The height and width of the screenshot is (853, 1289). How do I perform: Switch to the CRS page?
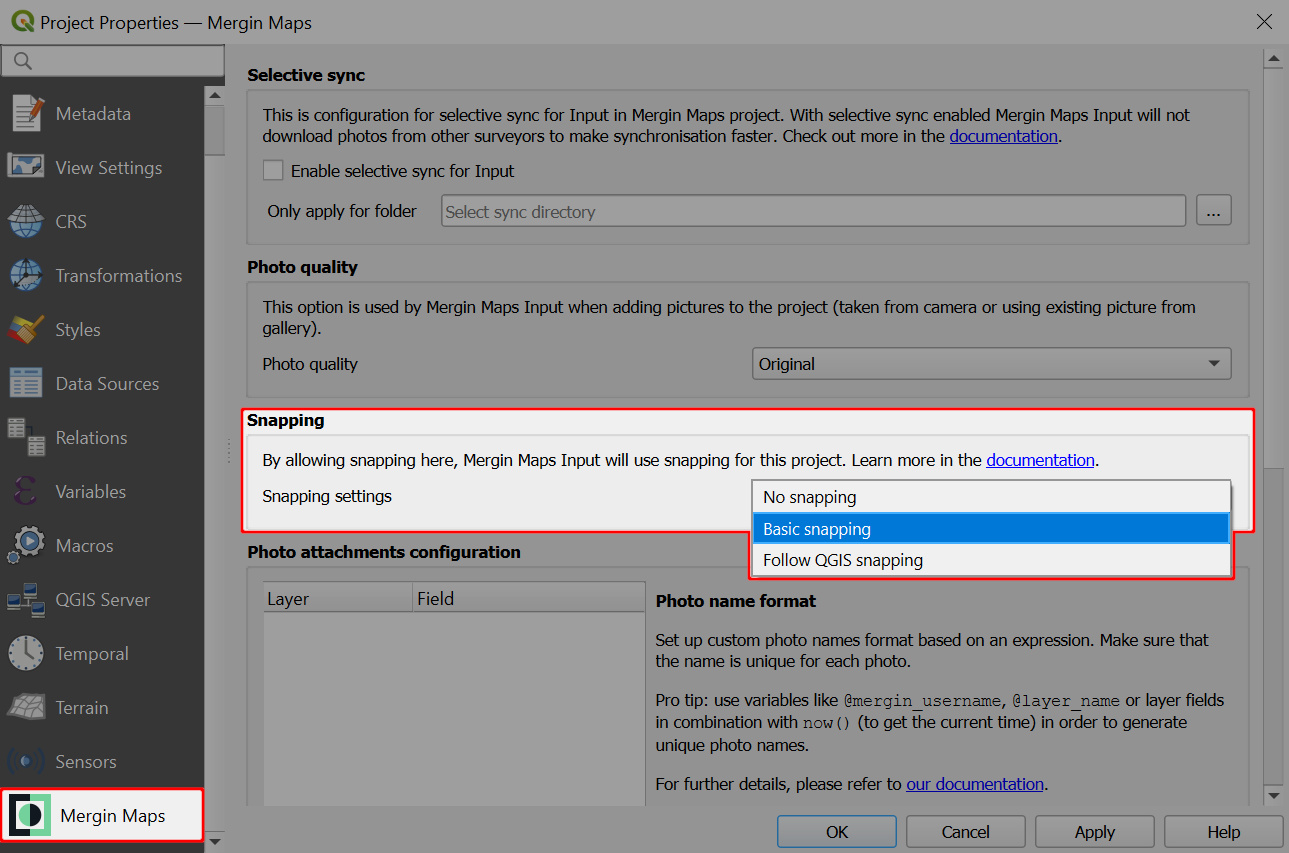(x=102, y=221)
